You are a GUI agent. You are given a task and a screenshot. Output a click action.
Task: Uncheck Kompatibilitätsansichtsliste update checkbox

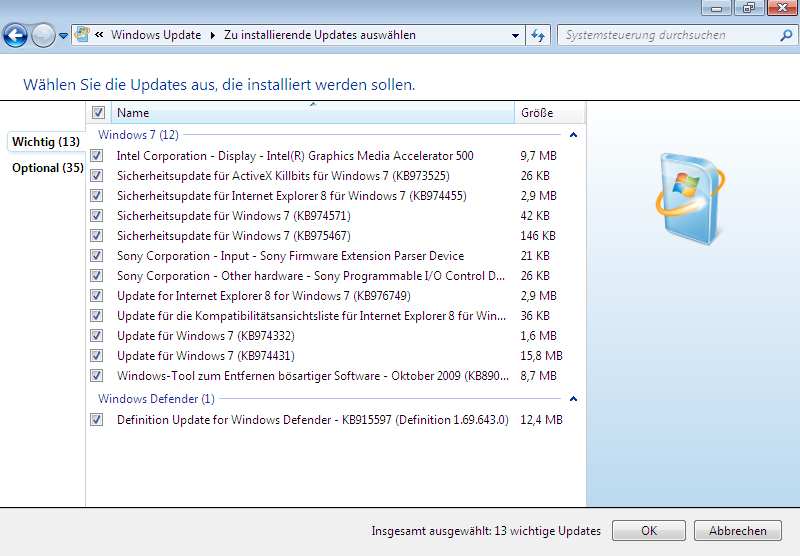(96, 316)
